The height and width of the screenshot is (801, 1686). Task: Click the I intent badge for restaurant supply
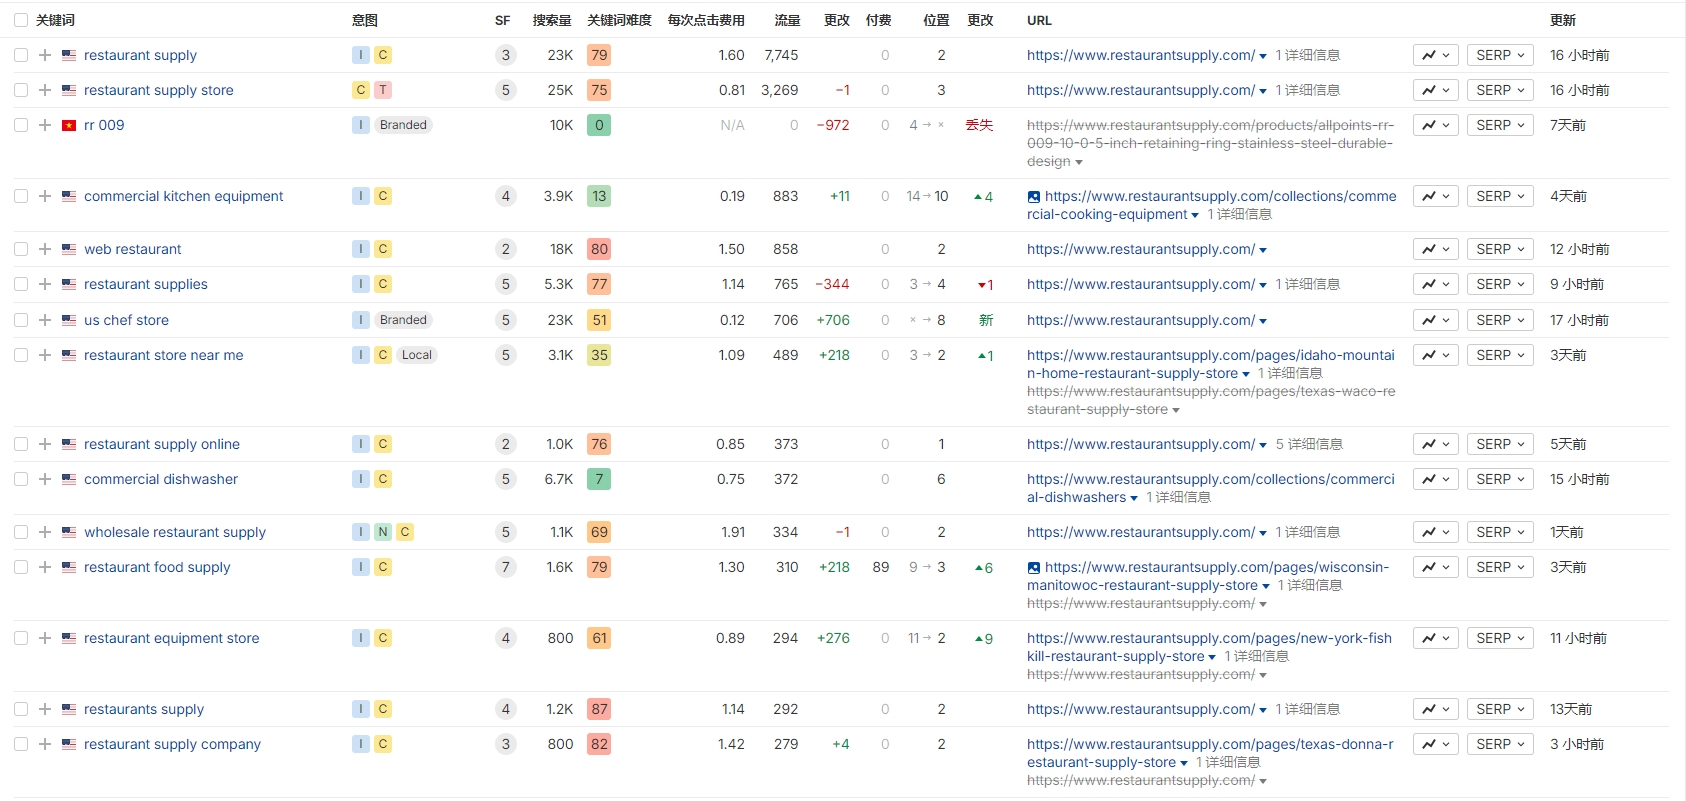pyautogui.click(x=361, y=55)
